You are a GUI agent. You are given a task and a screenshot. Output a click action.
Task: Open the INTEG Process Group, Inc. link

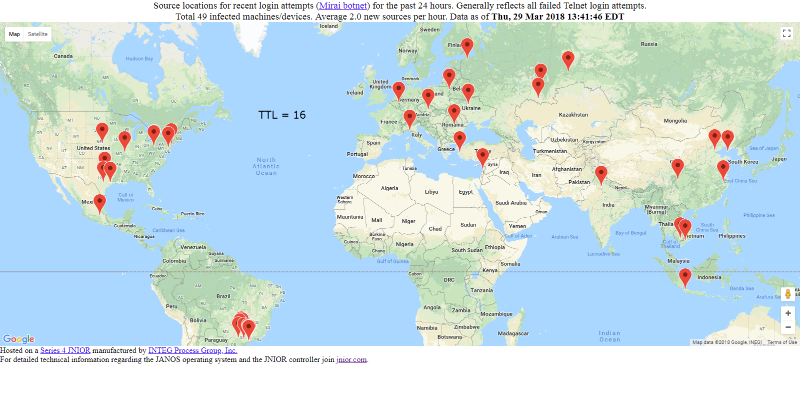pos(193,350)
